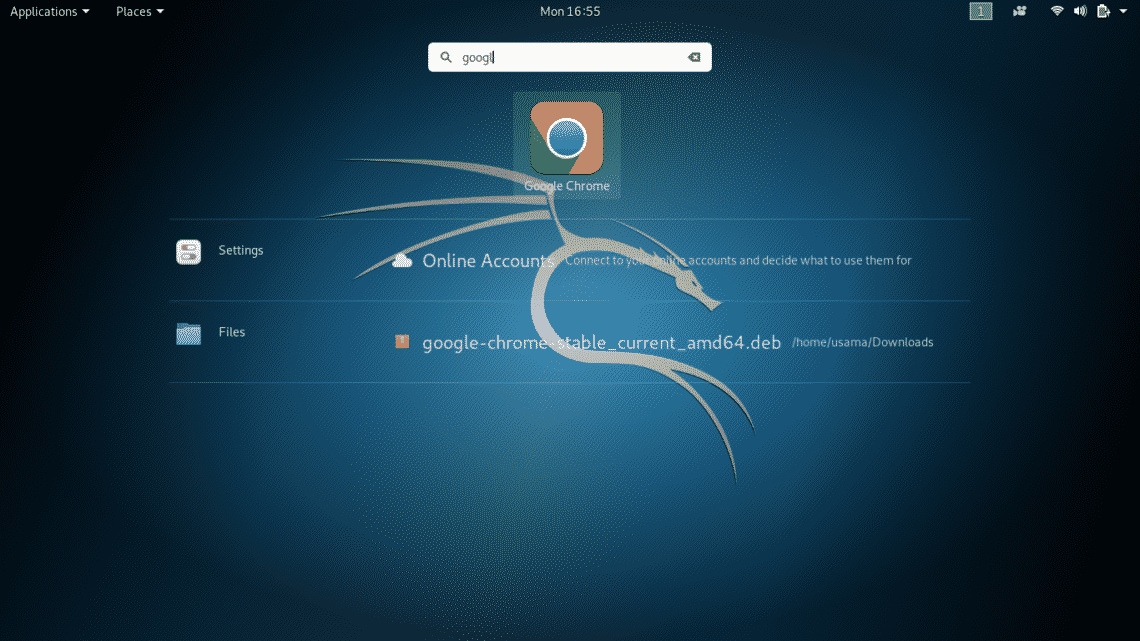1140x641 pixels.
Task: Select workspace indicator 1
Action: [981, 12]
